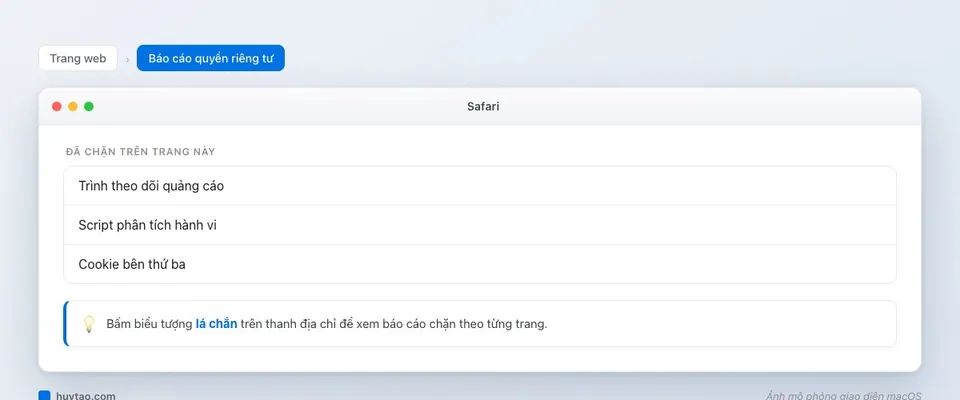Click the lightbulb tip icon
960x400 pixels.
click(89, 323)
